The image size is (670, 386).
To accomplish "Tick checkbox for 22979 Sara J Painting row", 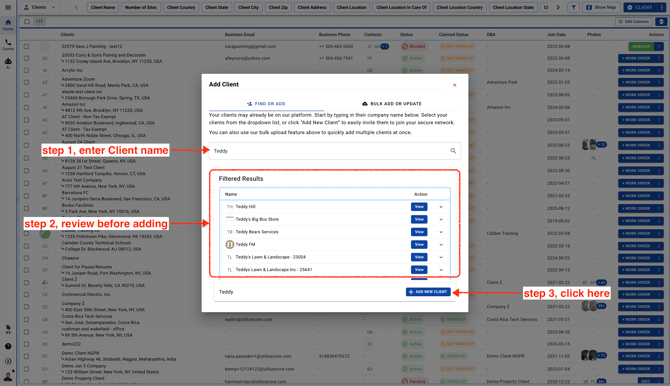I will 26,46.
